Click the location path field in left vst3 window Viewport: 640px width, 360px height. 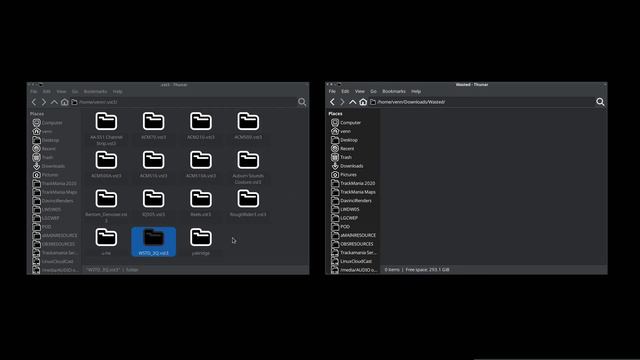pos(184,102)
